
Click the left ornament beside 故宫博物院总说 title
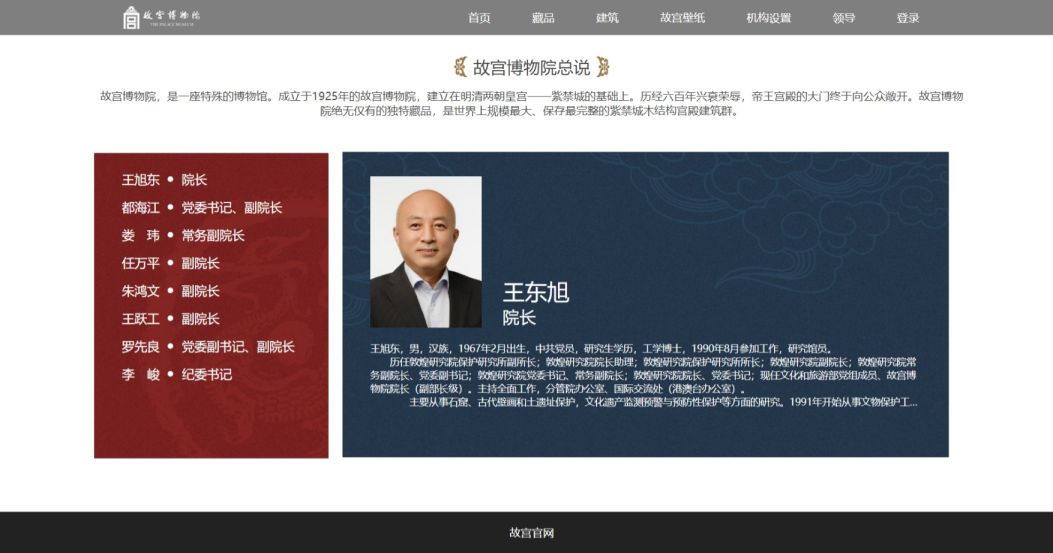tap(460, 67)
